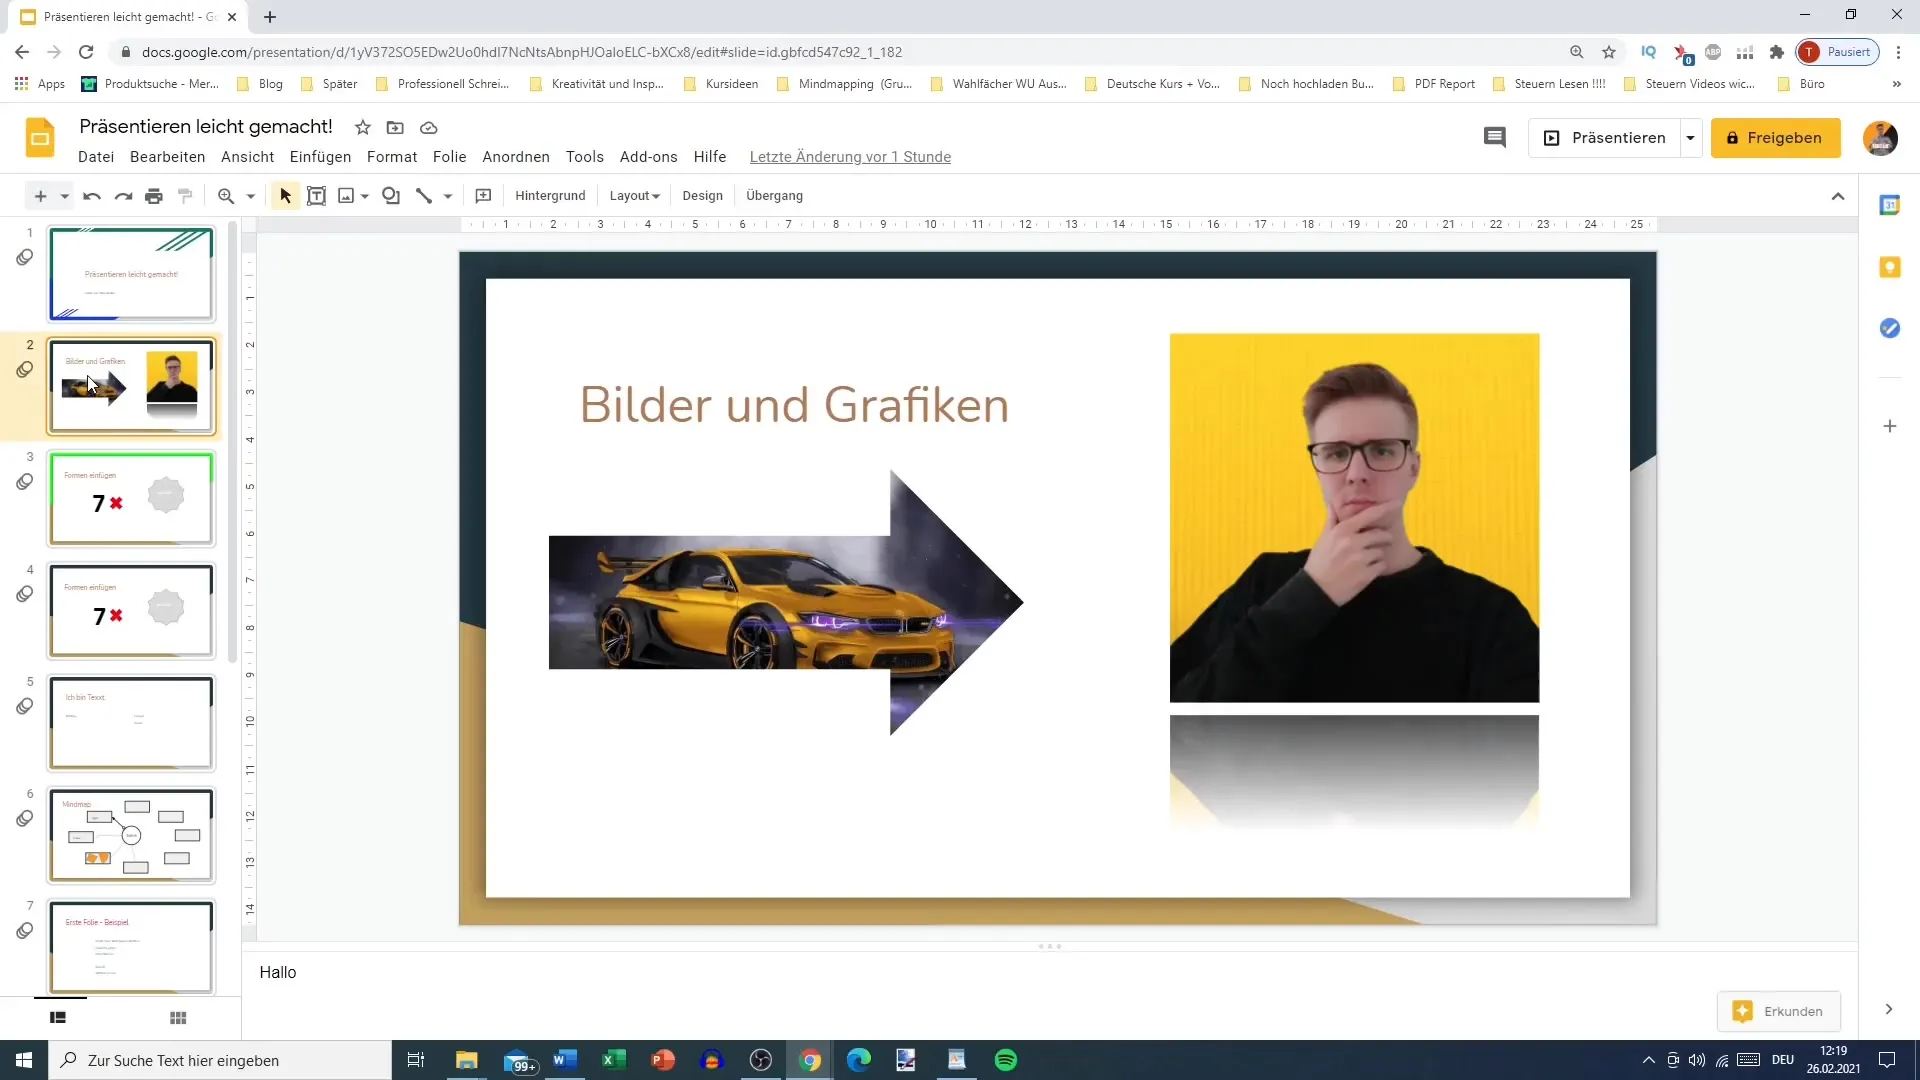Viewport: 1920px width, 1080px height.
Task: Open the Tasks side panel icon
Action: [x=1889, y=328]
